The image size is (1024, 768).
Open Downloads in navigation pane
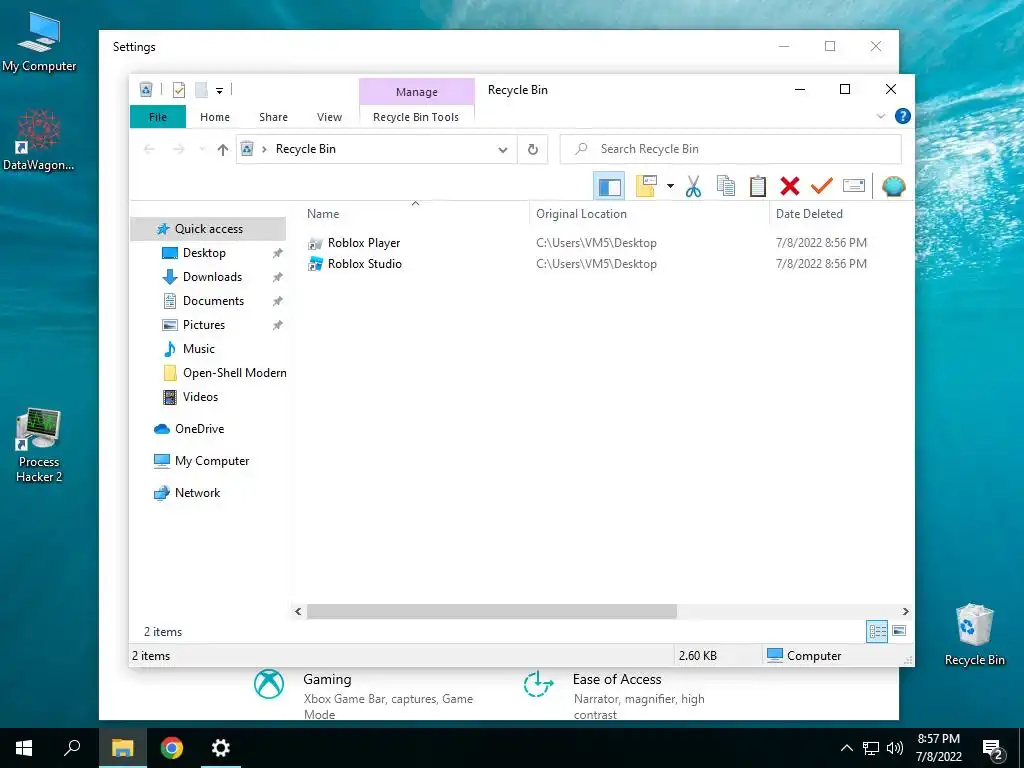click(212, 277)
